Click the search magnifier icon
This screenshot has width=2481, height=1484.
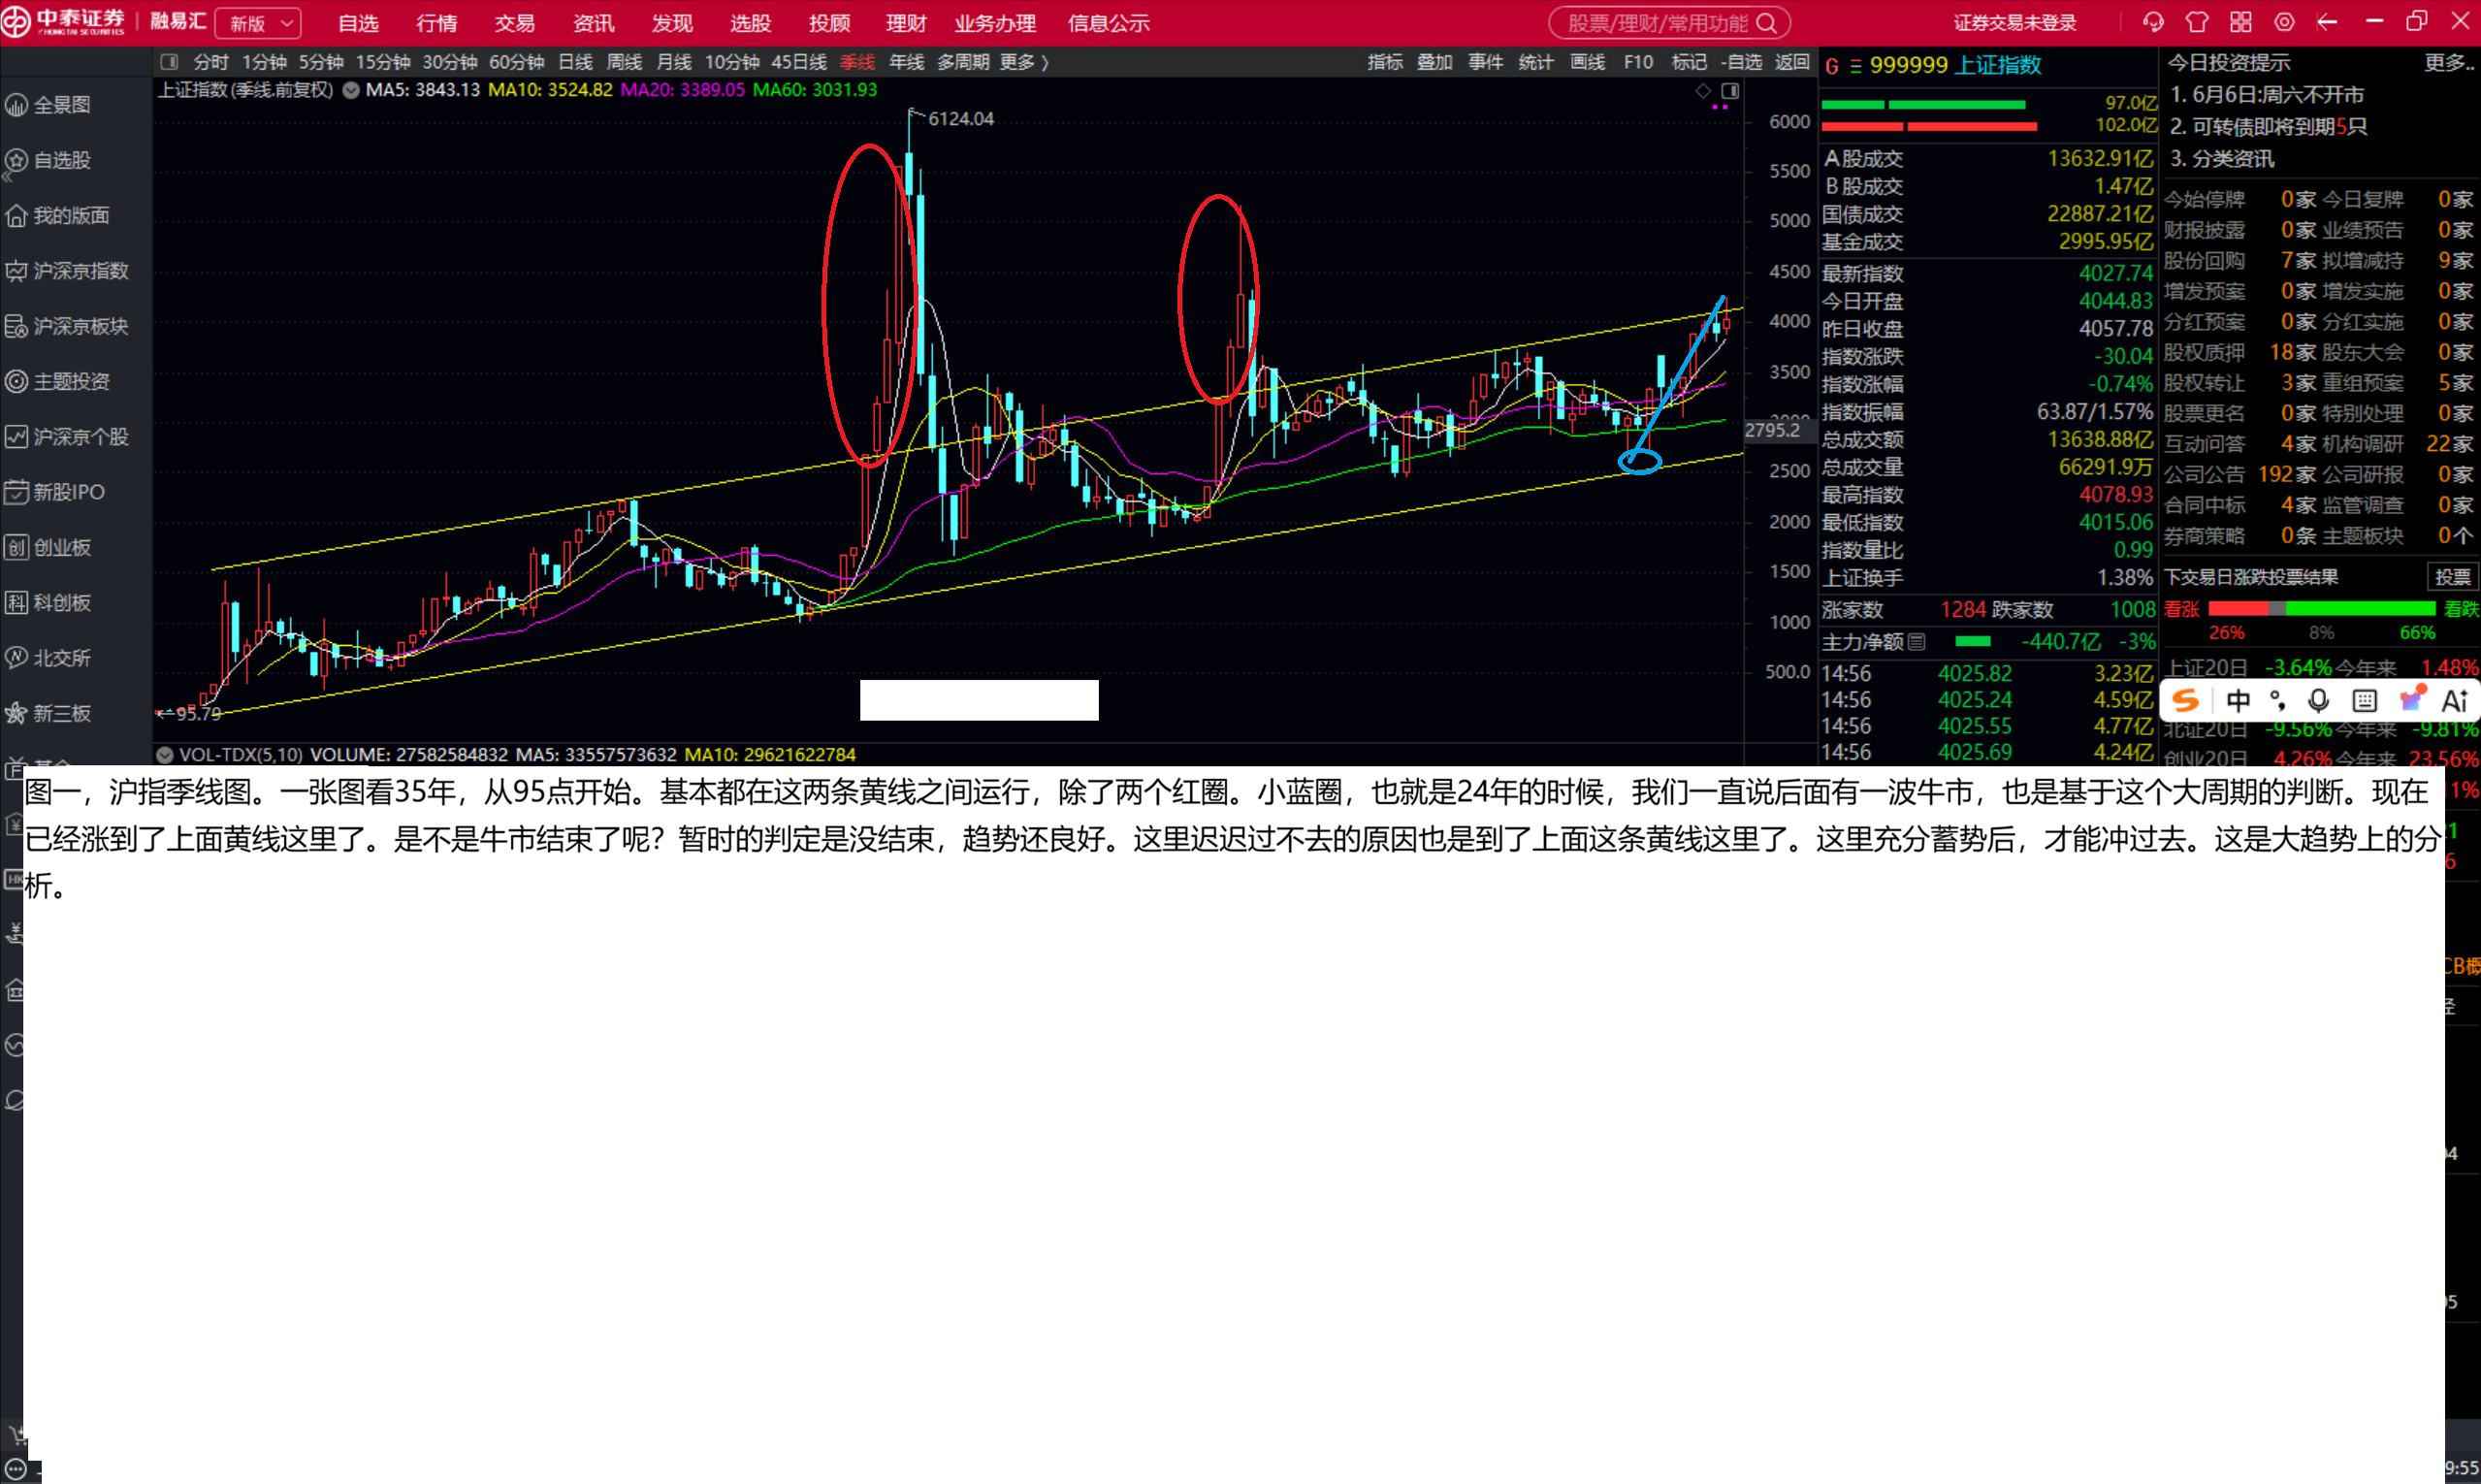(x=1767, y=23)
